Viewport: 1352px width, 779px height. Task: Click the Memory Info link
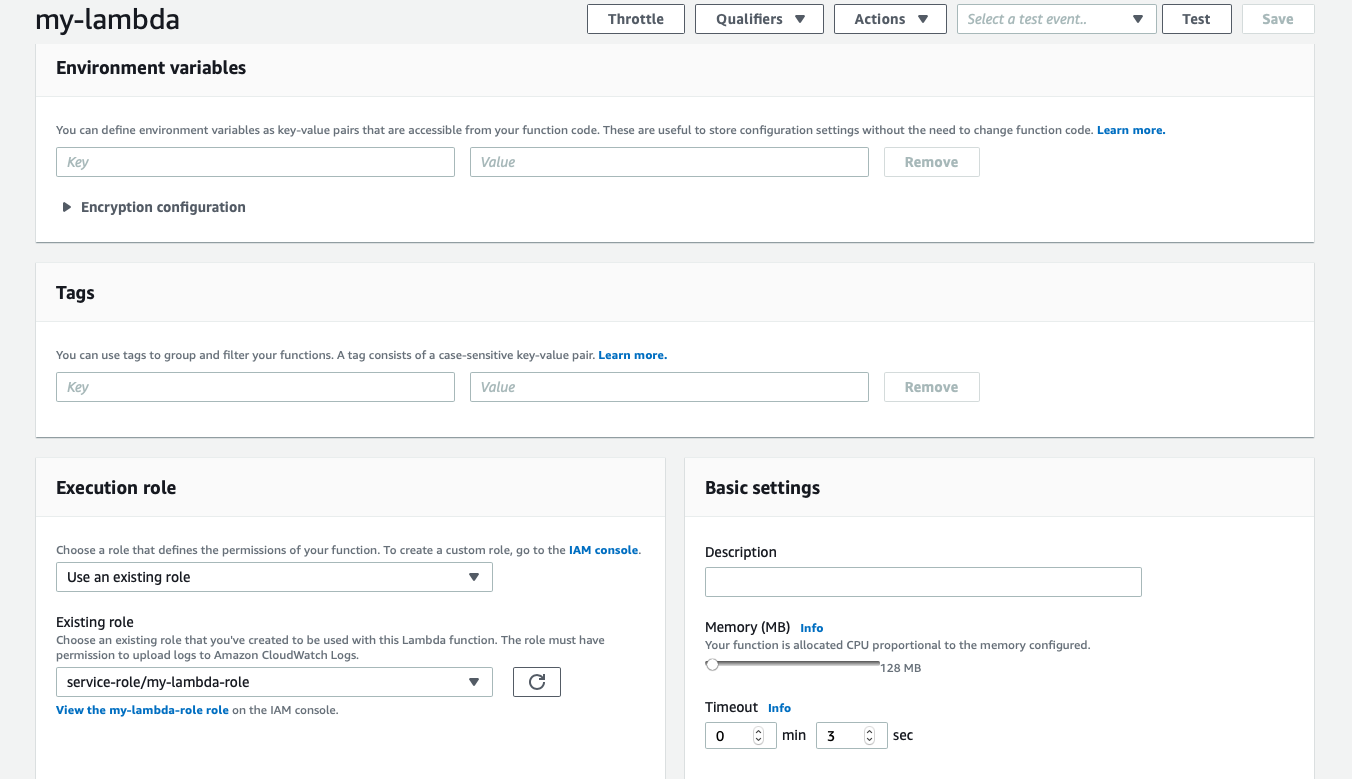click(811, 628)
